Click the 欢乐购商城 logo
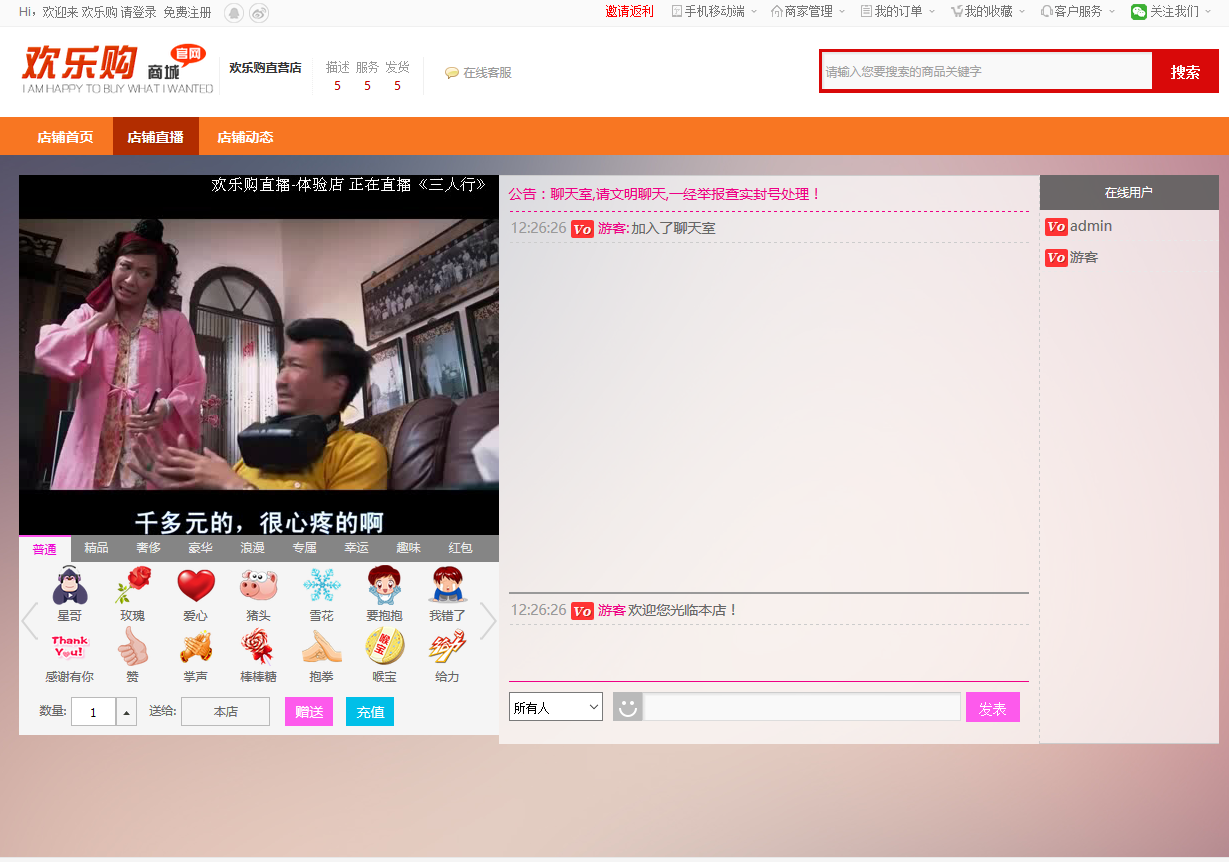This screenshot has width=1229, height=862. coord(117,69)
